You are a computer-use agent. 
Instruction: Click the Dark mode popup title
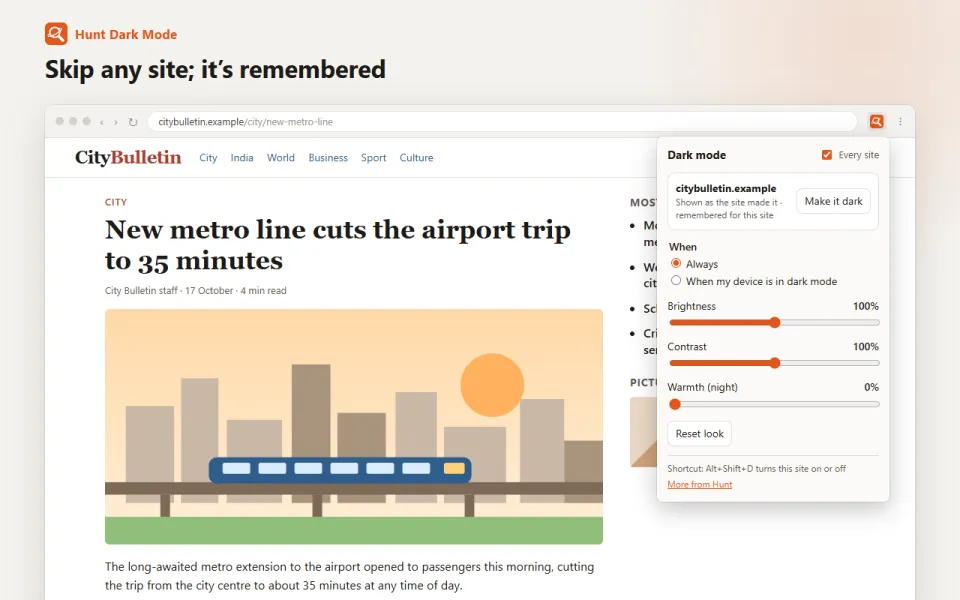pyautogui.click(x=697, y=155)
